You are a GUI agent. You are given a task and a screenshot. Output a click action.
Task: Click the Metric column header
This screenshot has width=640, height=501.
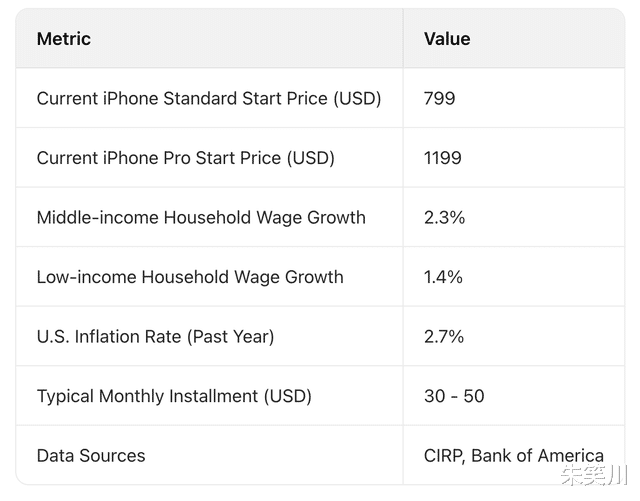[x=64, y=39]
